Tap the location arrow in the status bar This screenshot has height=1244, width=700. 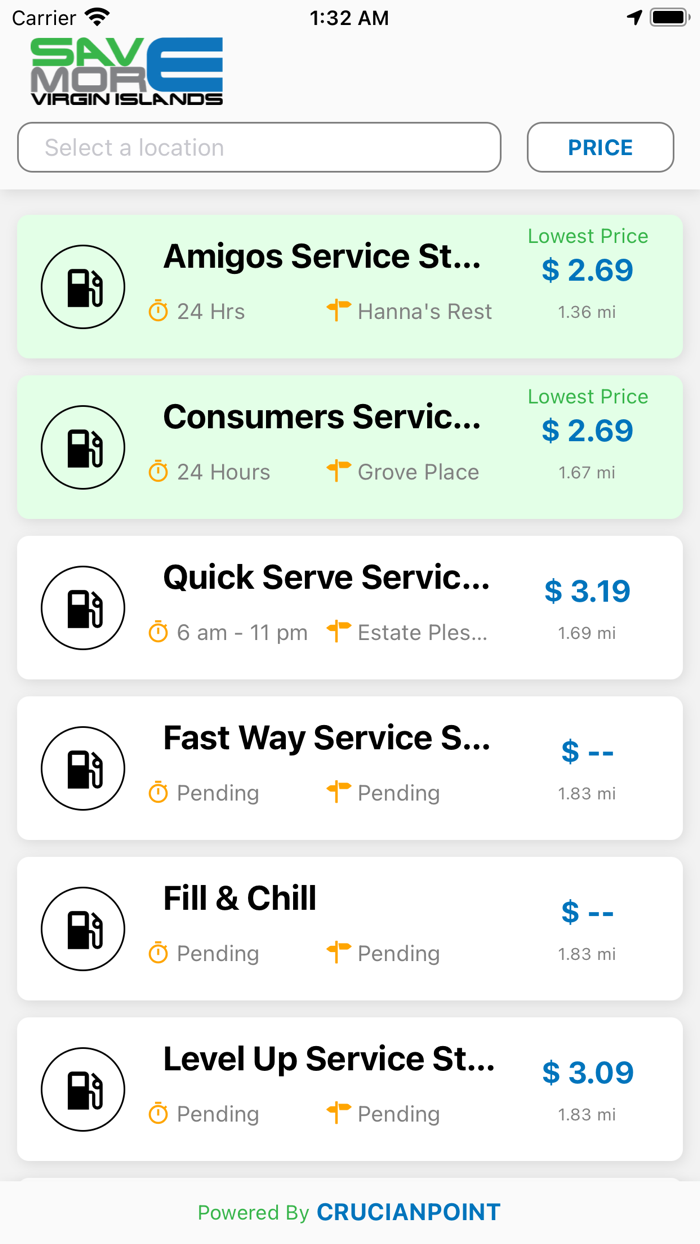(x=634, y=18)
